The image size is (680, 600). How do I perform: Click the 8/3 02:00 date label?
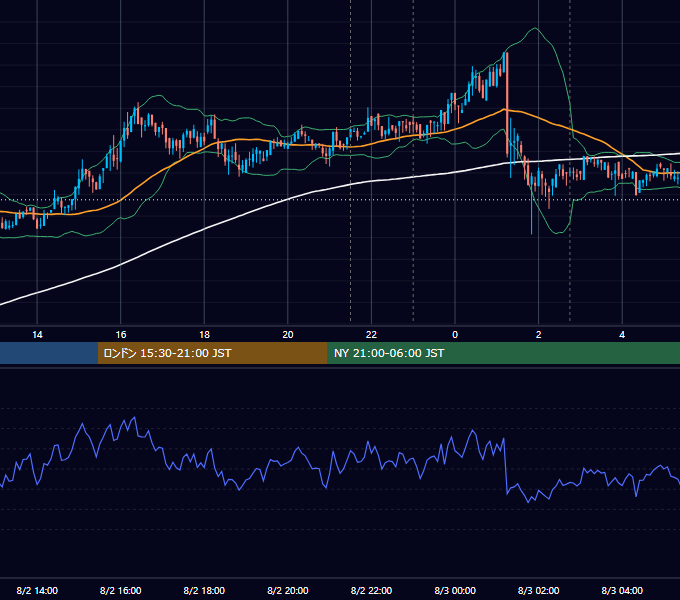coord(539,590)
